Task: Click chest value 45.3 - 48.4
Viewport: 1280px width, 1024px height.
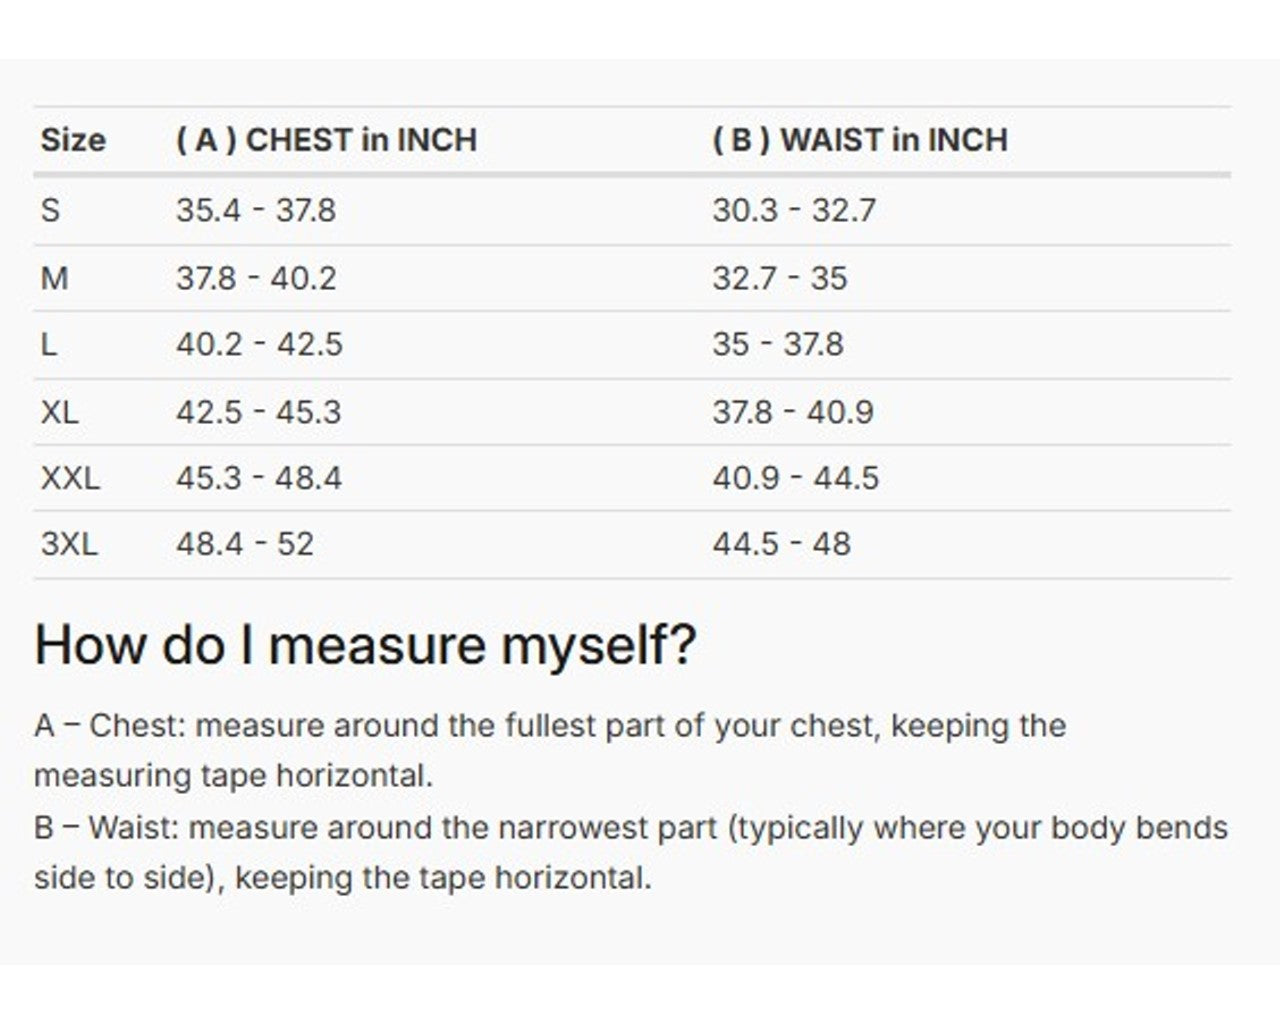Action: (x=259, y=478)
